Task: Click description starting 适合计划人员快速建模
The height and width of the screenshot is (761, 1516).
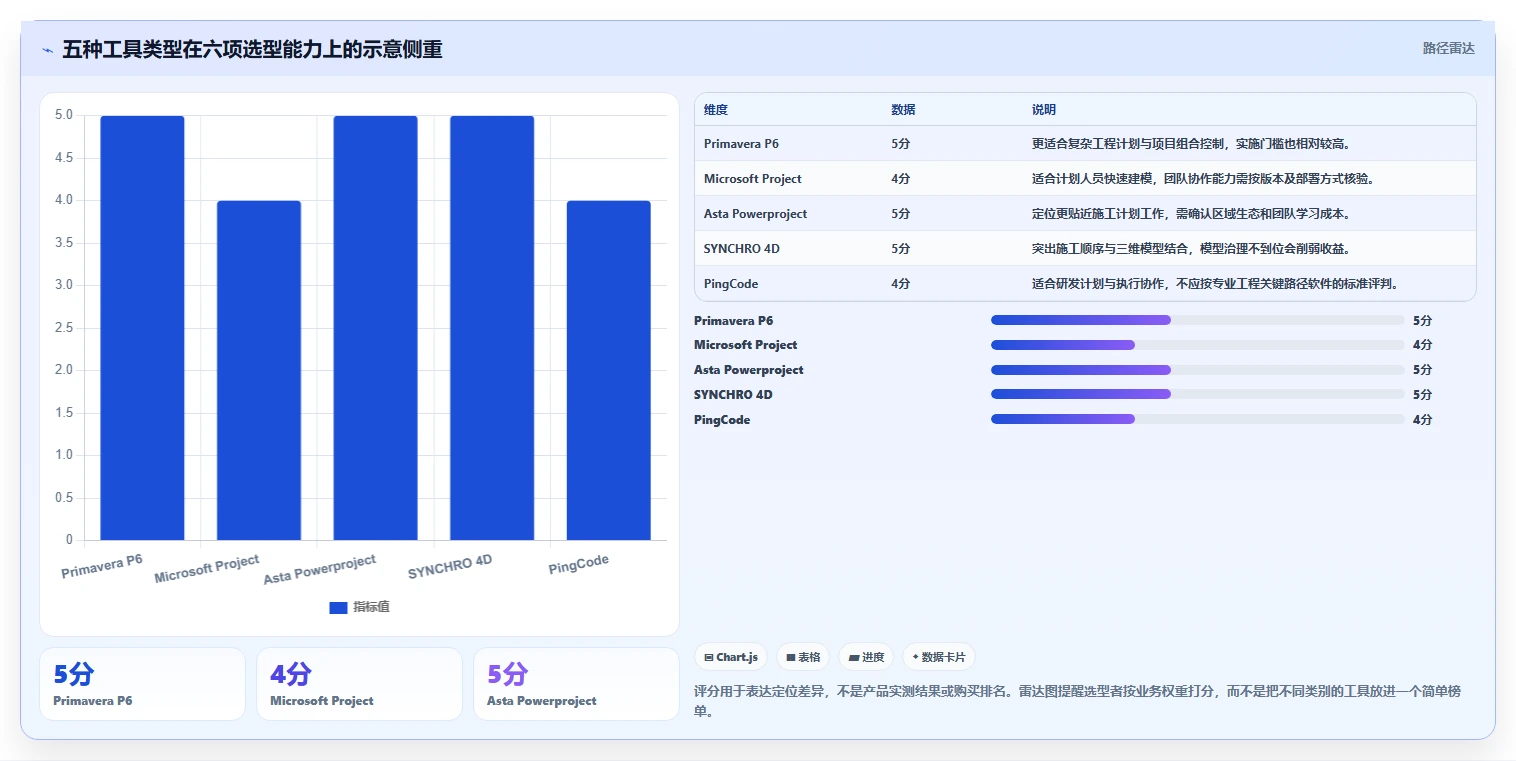Action: pos(1203,179)
